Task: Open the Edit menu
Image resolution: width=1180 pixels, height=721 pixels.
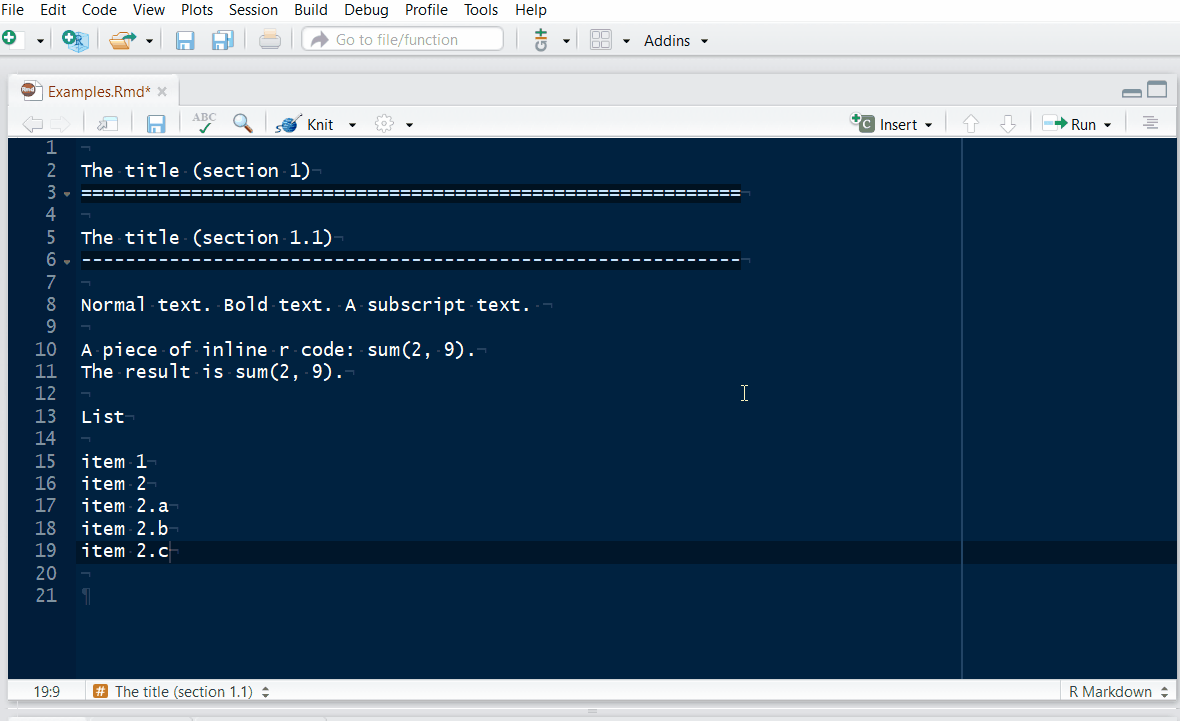Action: tap(53, 10)
